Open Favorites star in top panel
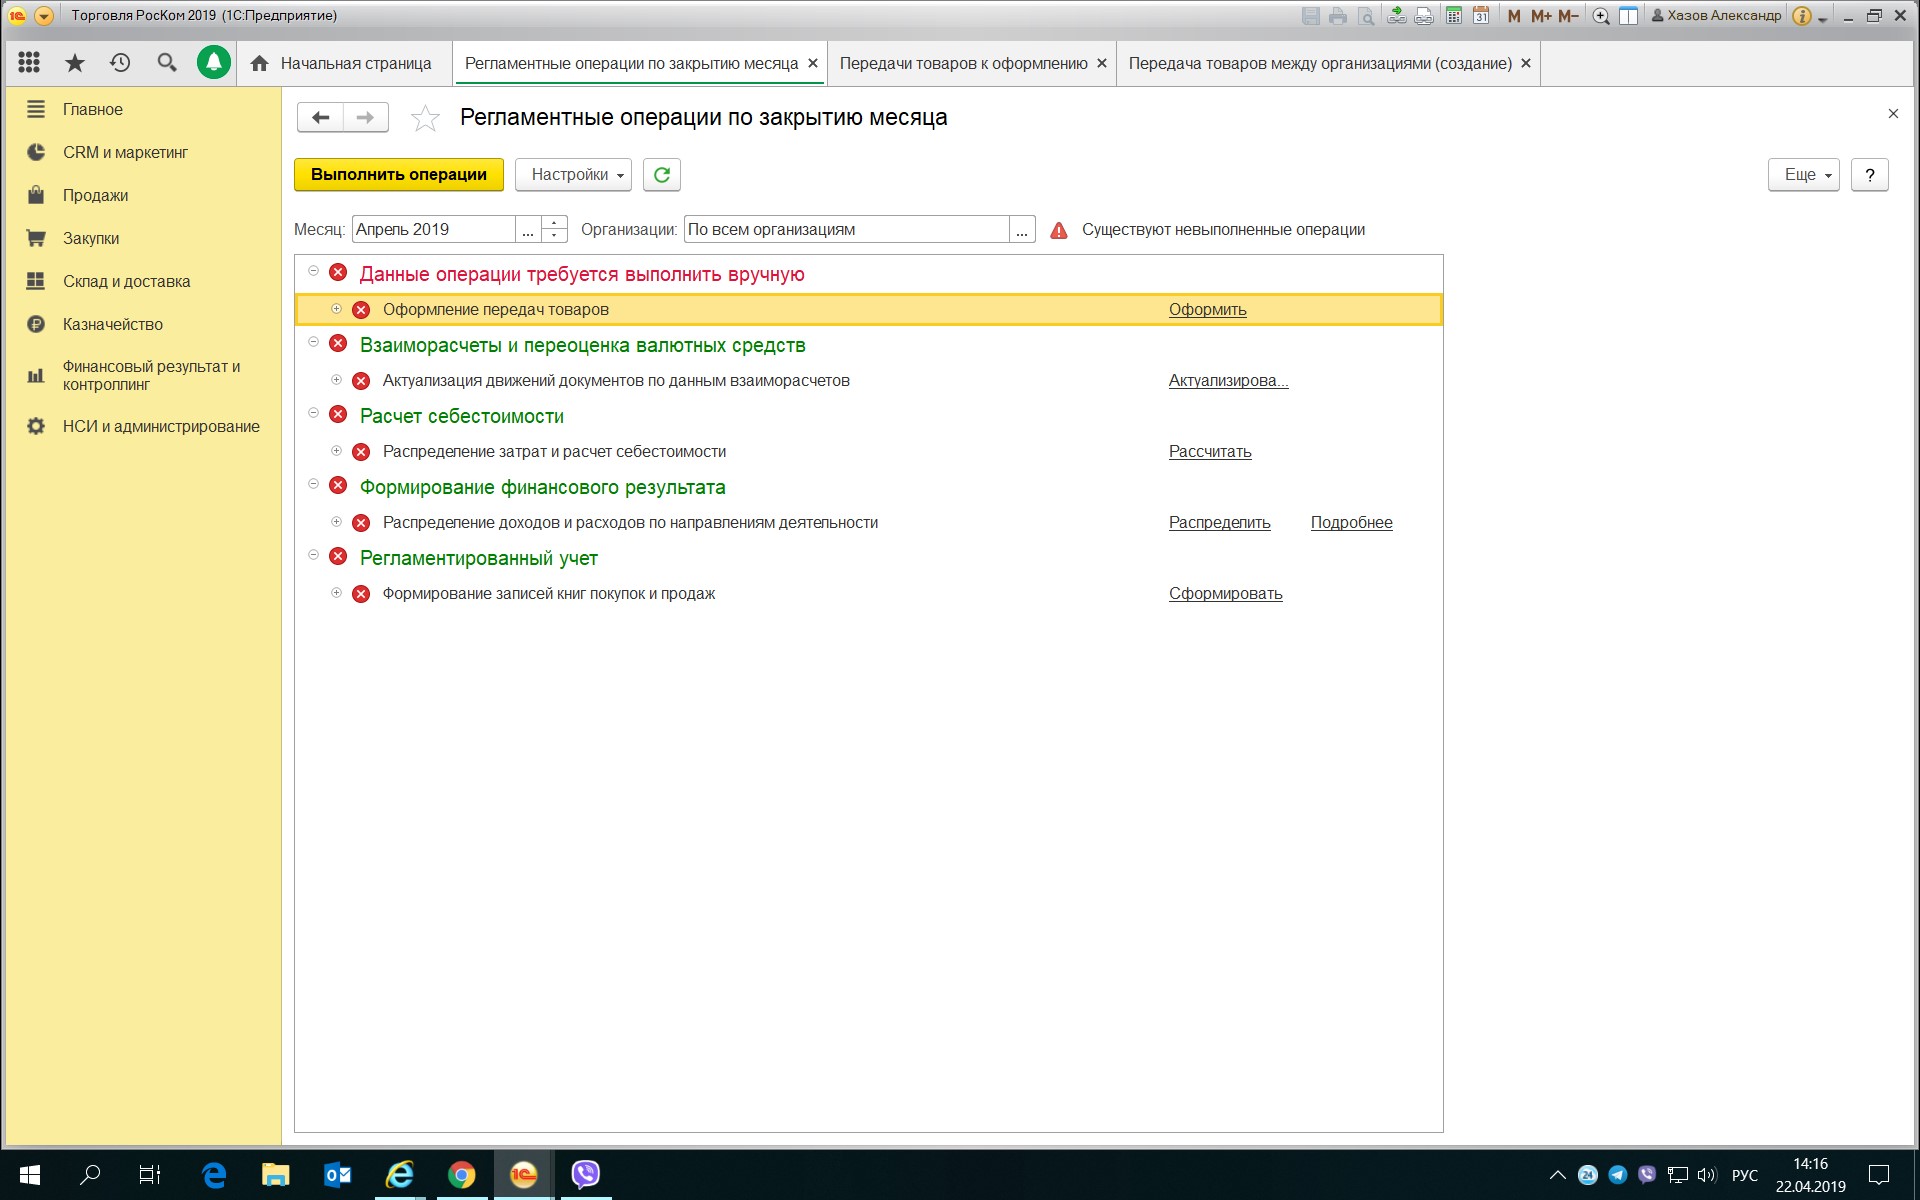The height and width of the screenshot is (1200, 1920). click(75, 63)
